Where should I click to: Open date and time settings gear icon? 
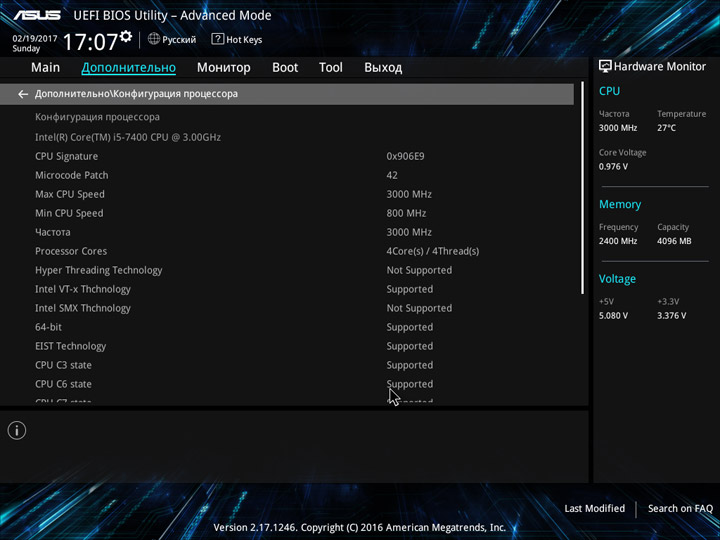coord(126,36)
